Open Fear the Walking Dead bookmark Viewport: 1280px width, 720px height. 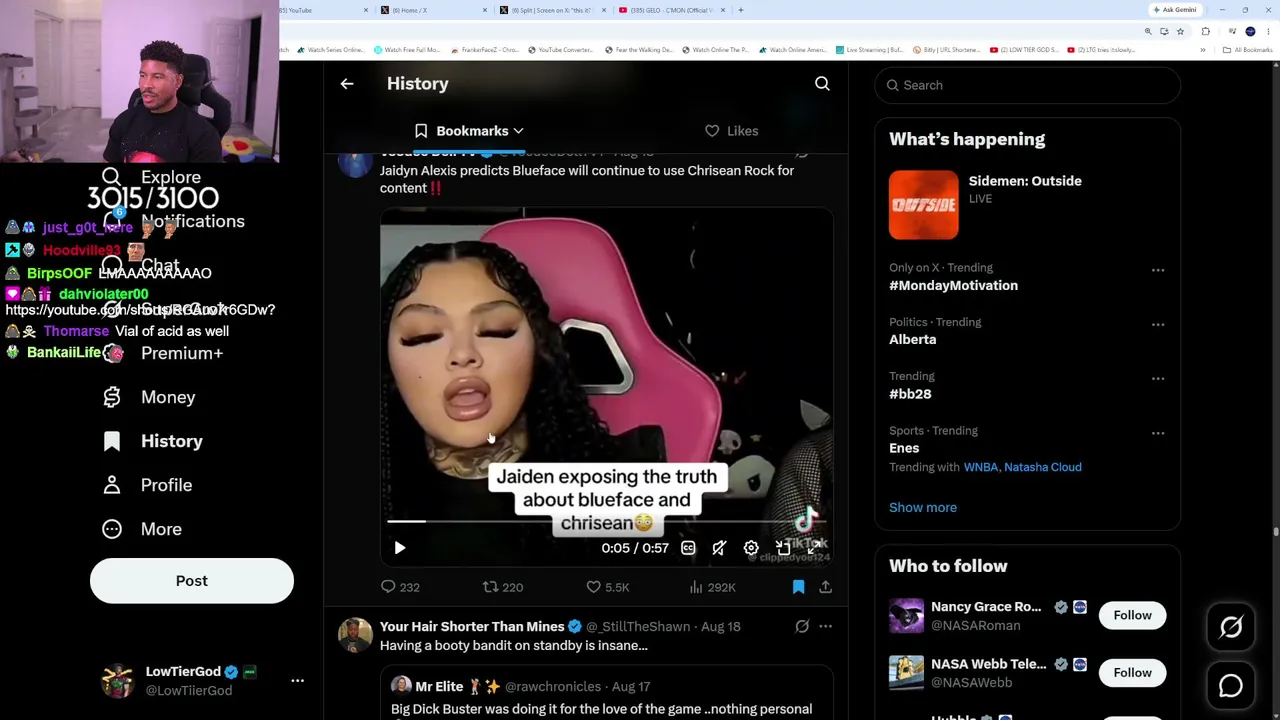640,50
